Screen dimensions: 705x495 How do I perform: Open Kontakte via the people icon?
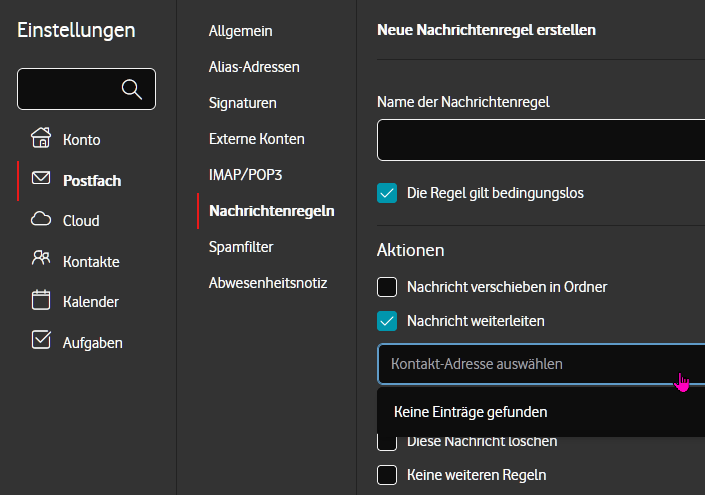pos(41,260)
